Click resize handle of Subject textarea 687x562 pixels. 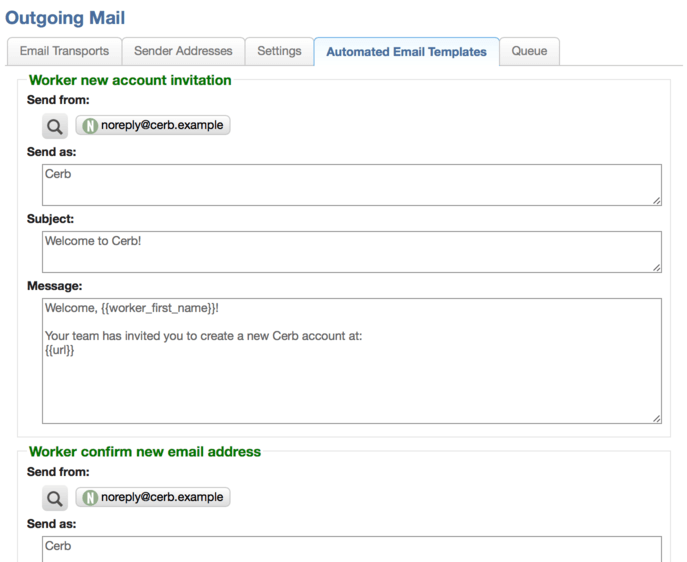click(656, 268)
